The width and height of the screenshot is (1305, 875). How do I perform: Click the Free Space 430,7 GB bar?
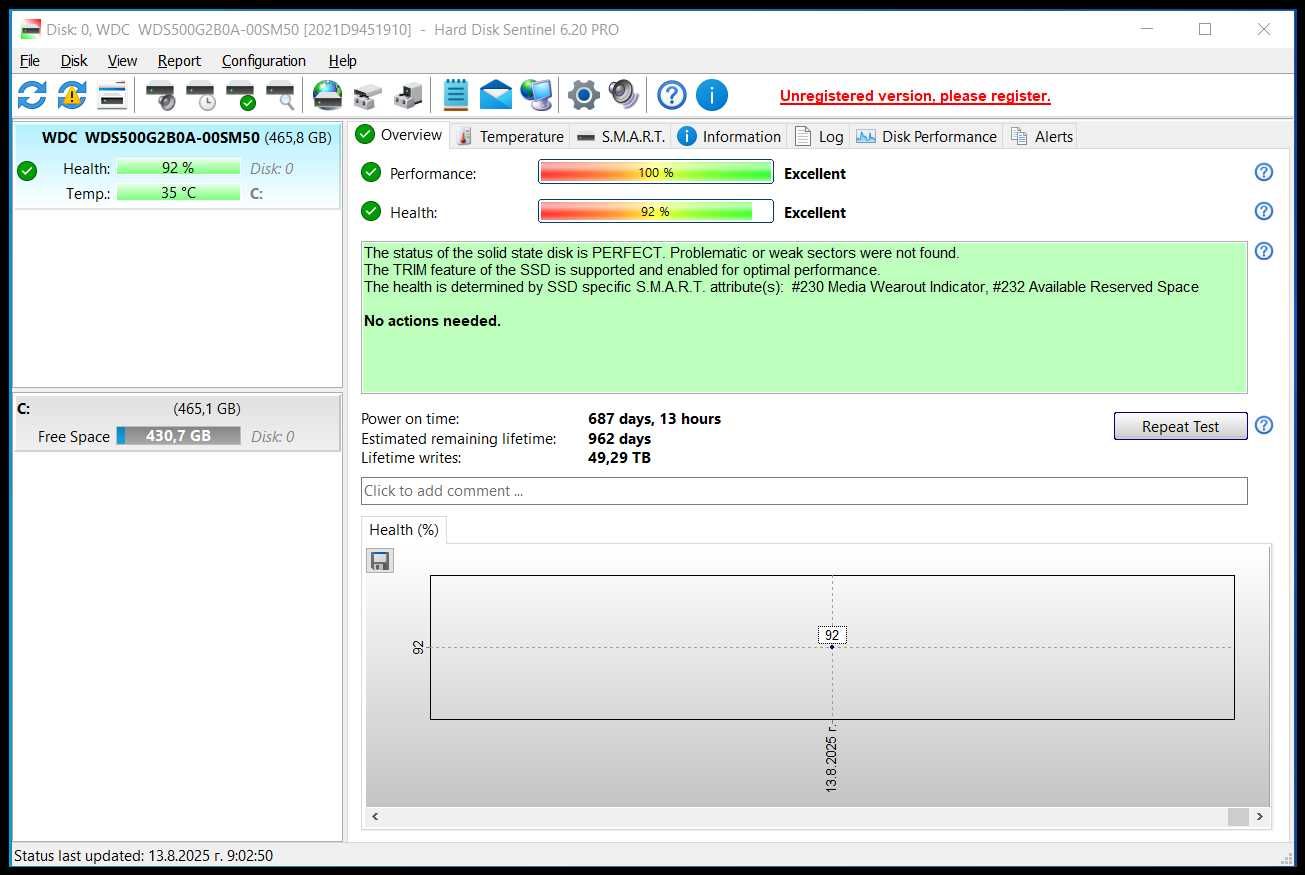click(179, 436)
